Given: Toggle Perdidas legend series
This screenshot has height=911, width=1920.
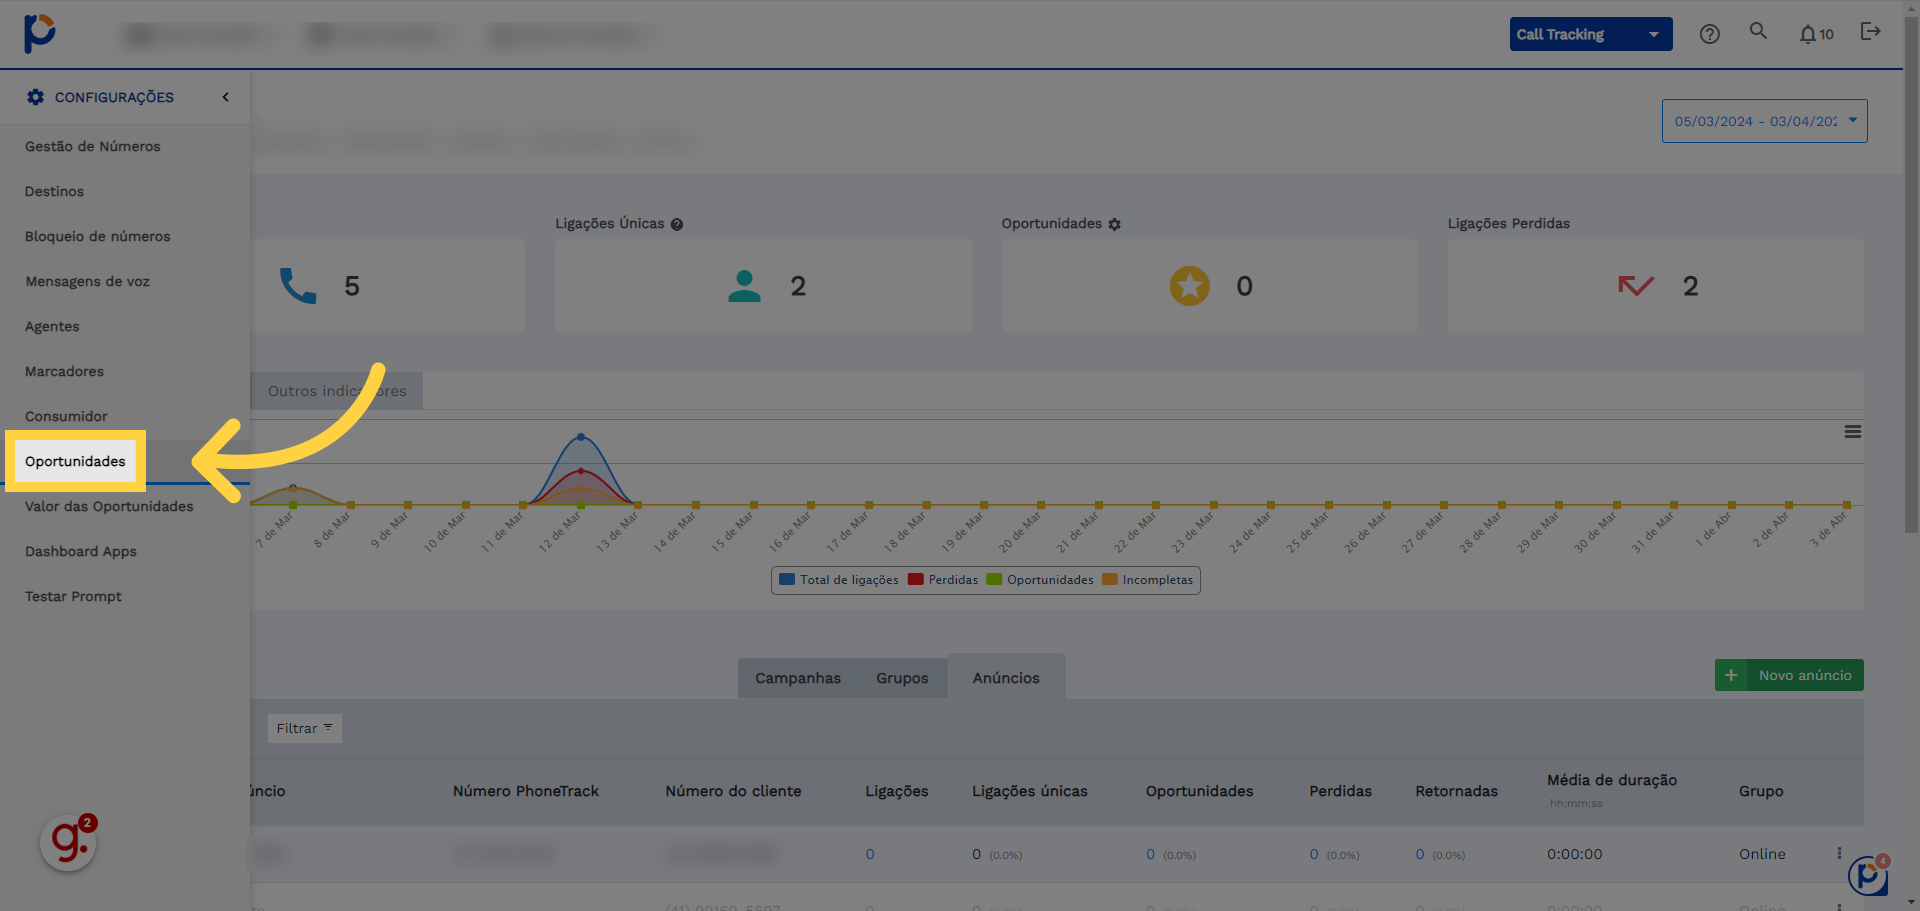Looking at the screenshot, I should [x=943, y=580].
